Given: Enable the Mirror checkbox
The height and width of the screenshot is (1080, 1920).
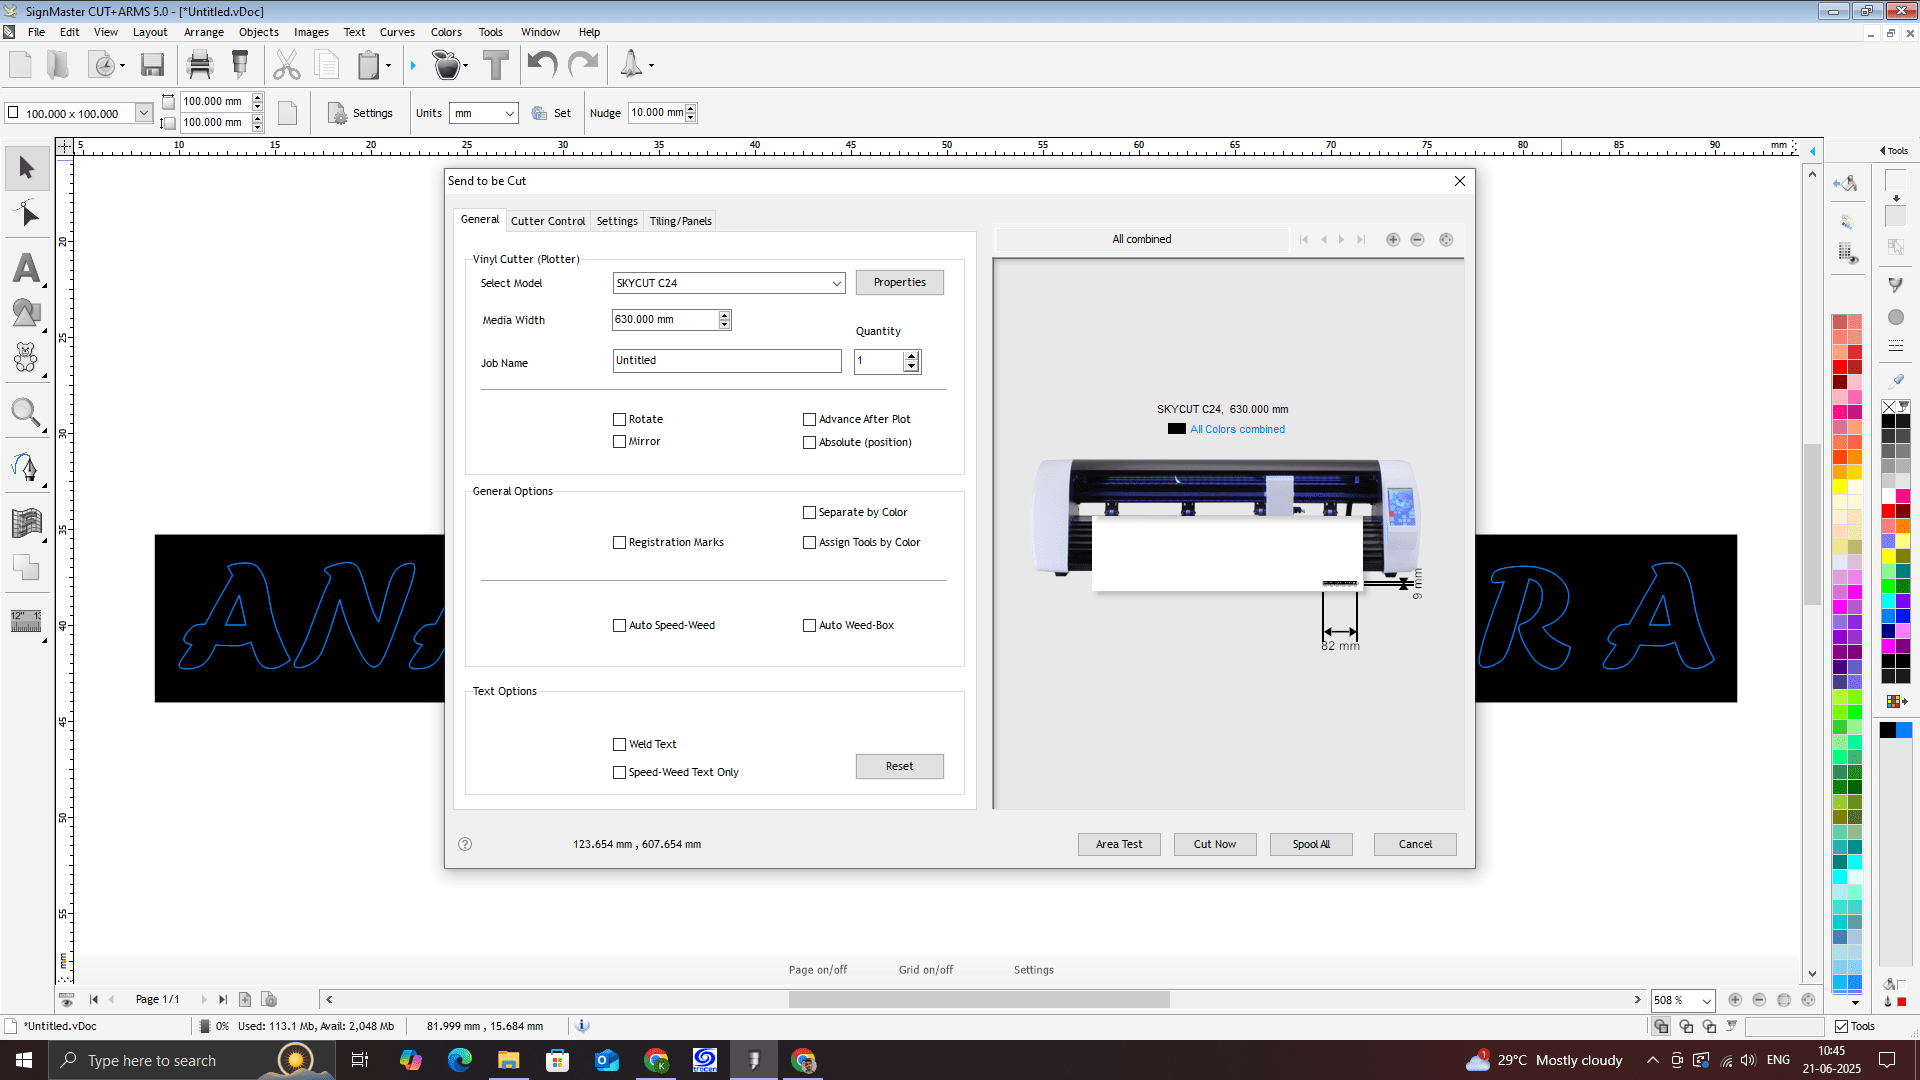Looking at the screenshot, I should coord(619,442).
